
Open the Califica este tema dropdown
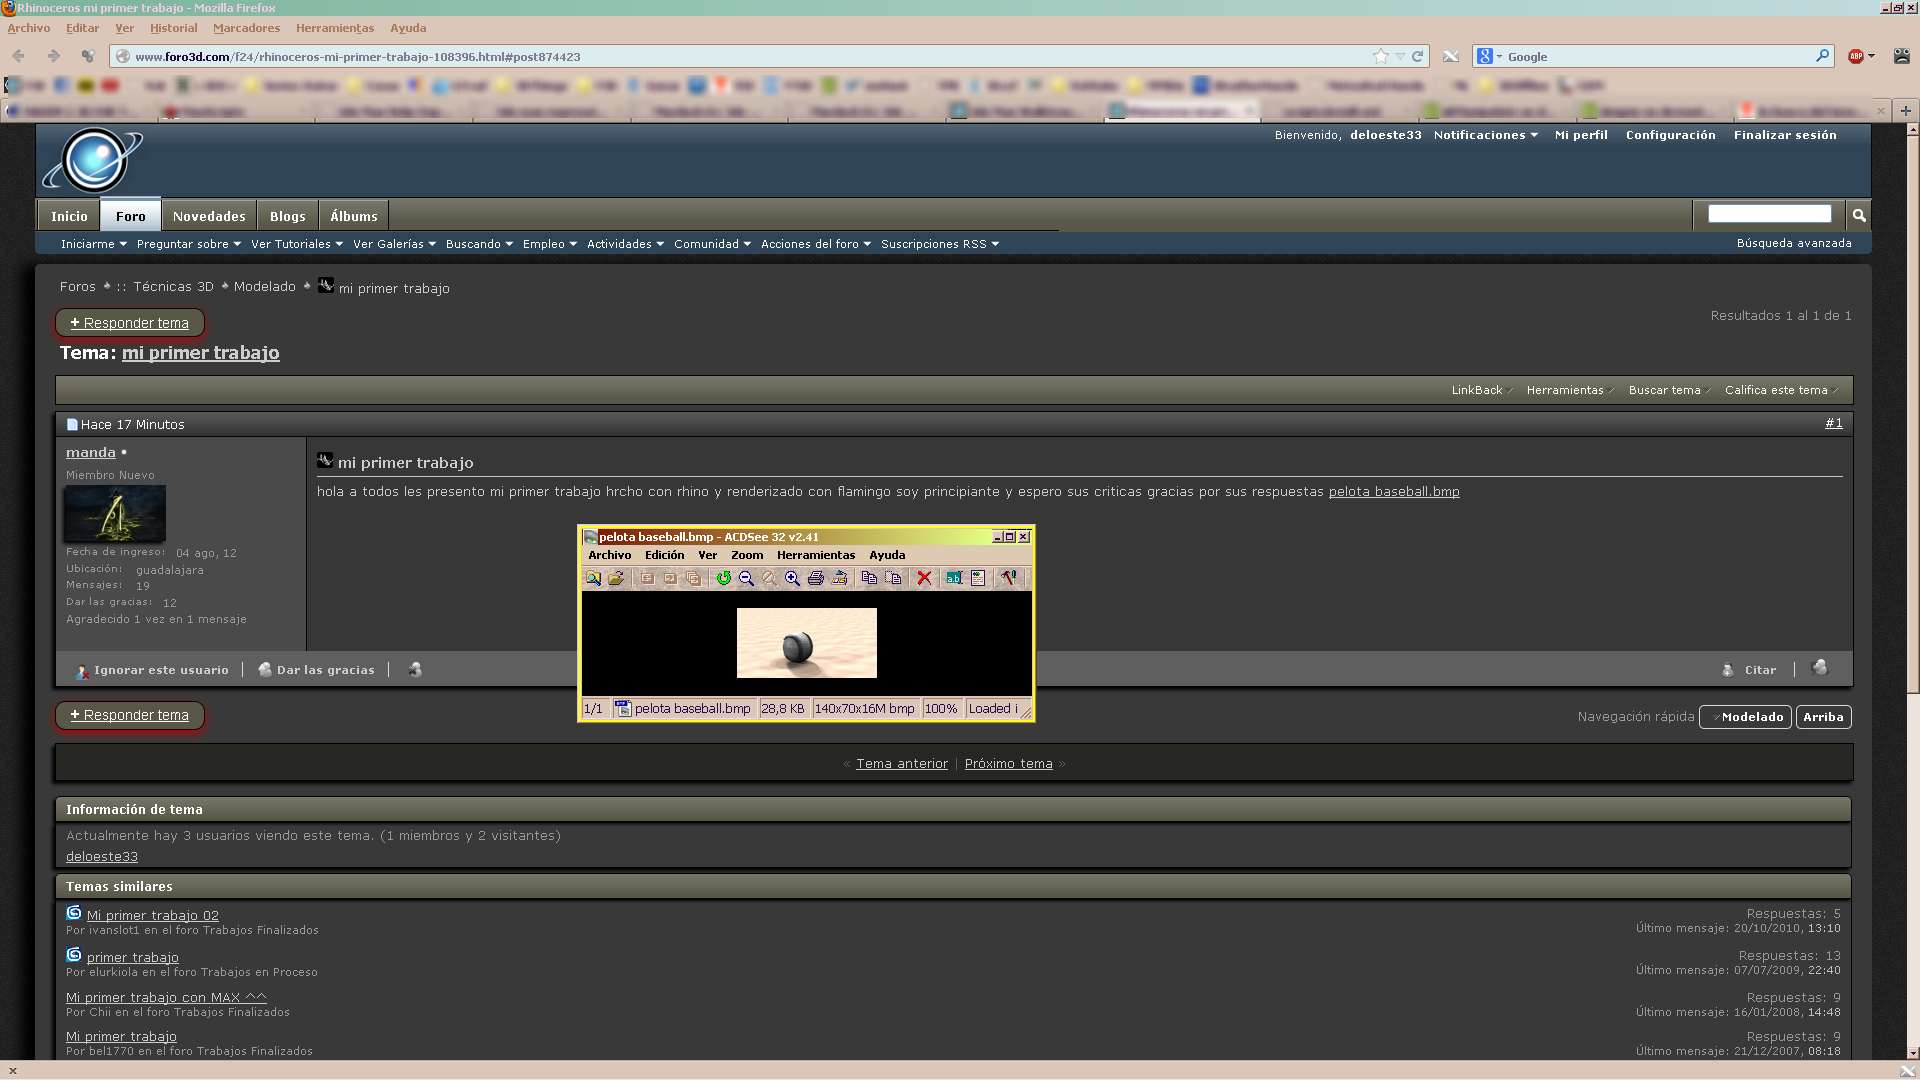[1780, 390]
